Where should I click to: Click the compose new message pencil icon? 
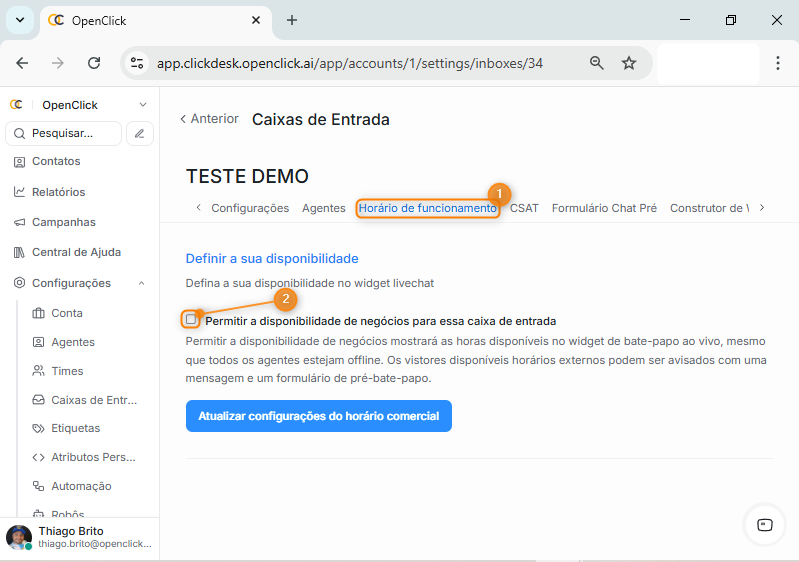pos(140,133)
